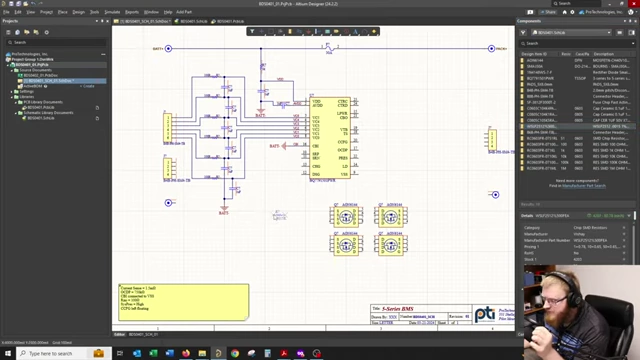Click the Open folder icon in quick access toolbar
This screenshot has width=640, height=360.
[25, 4]
